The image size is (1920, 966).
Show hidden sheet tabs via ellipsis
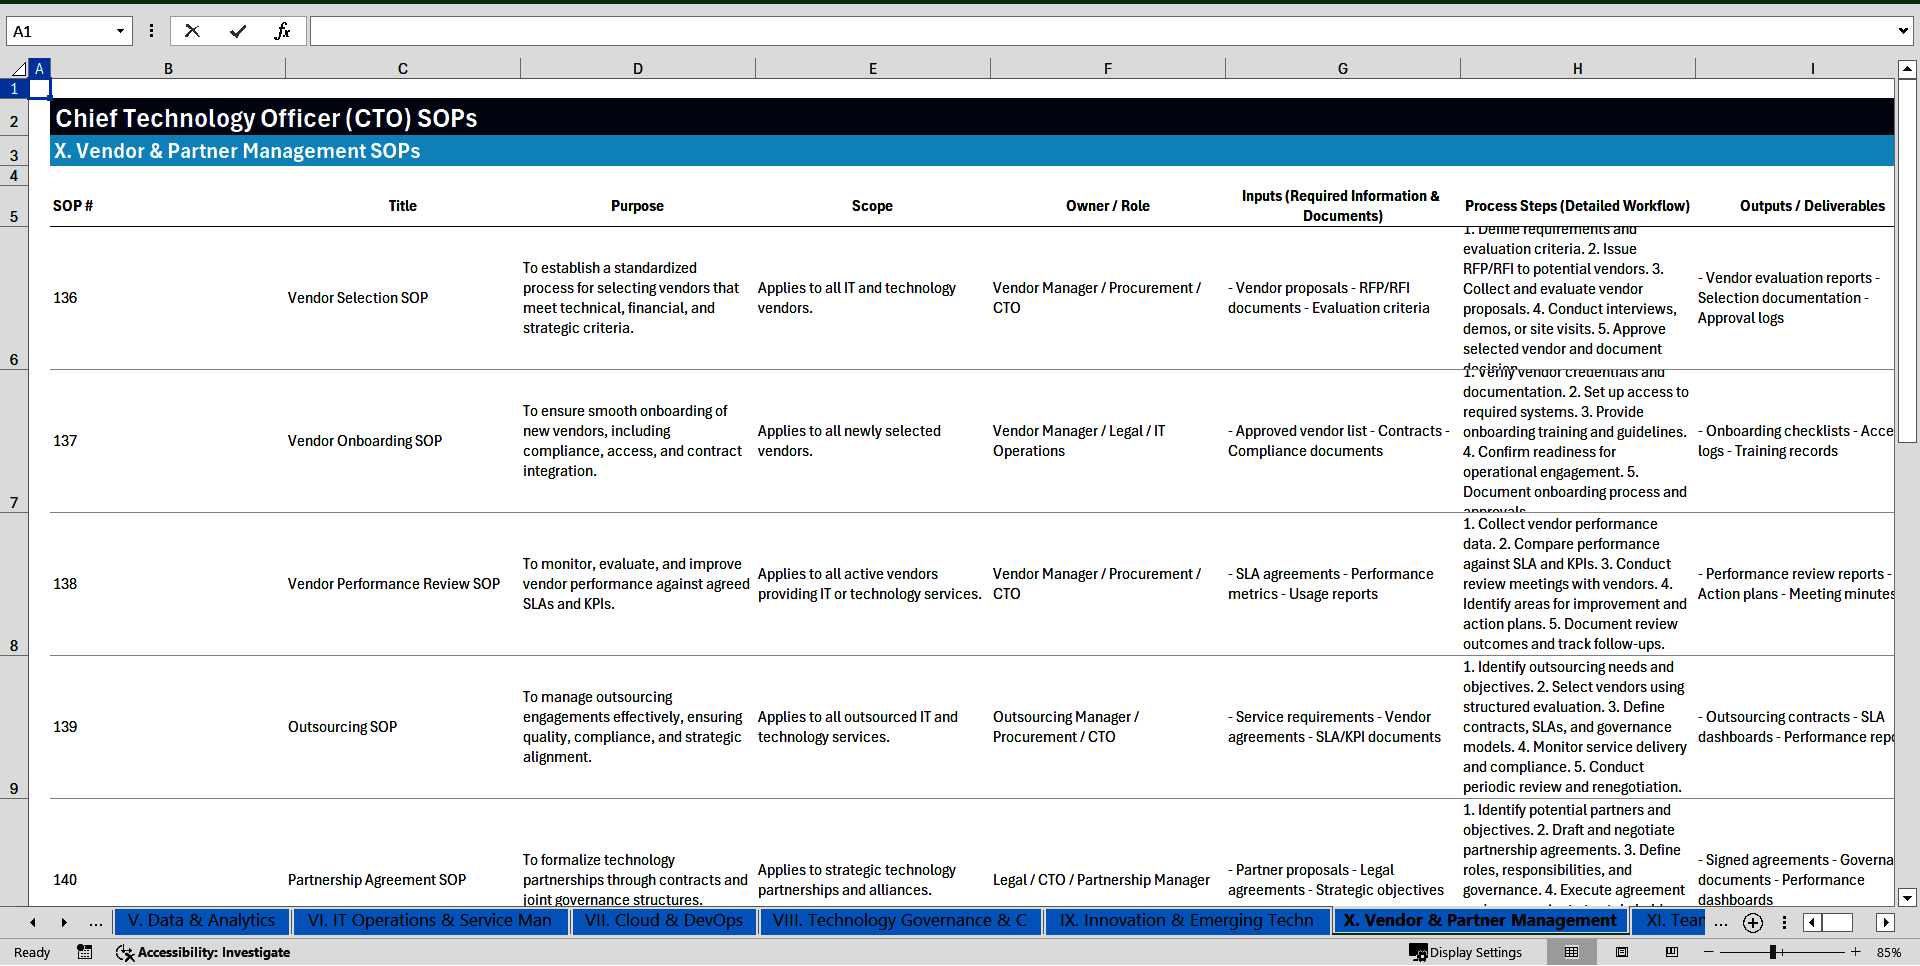pos(95,922)
